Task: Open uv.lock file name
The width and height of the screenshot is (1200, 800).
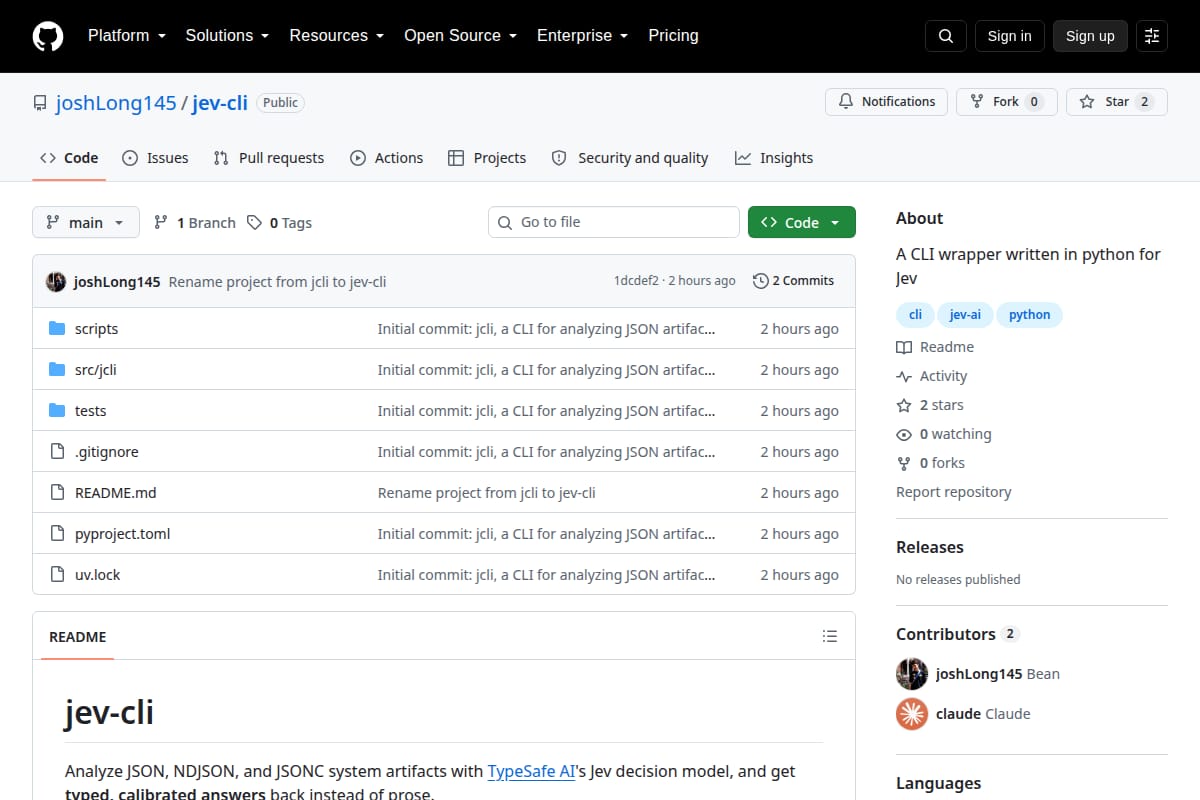Action: [x=98, y=575]
